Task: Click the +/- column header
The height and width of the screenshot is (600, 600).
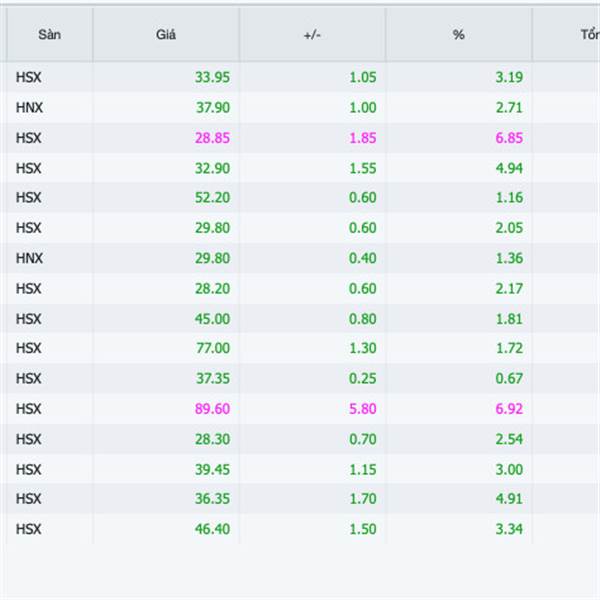Action: tap(312, 35)
